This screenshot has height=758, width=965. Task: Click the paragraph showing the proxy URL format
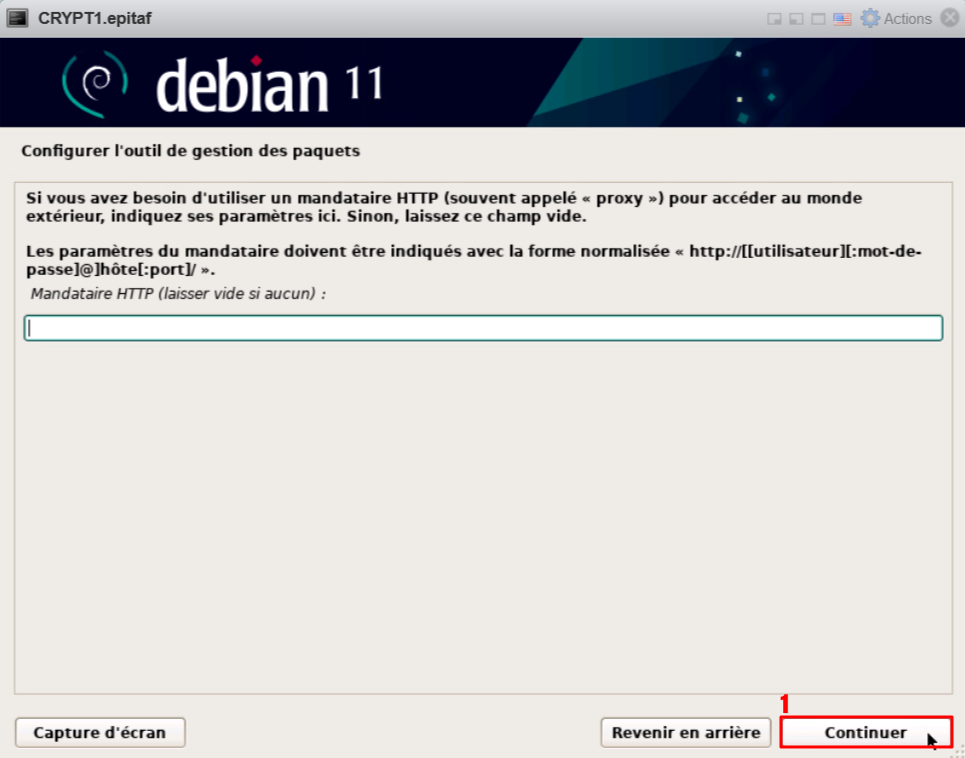(474, 260)
